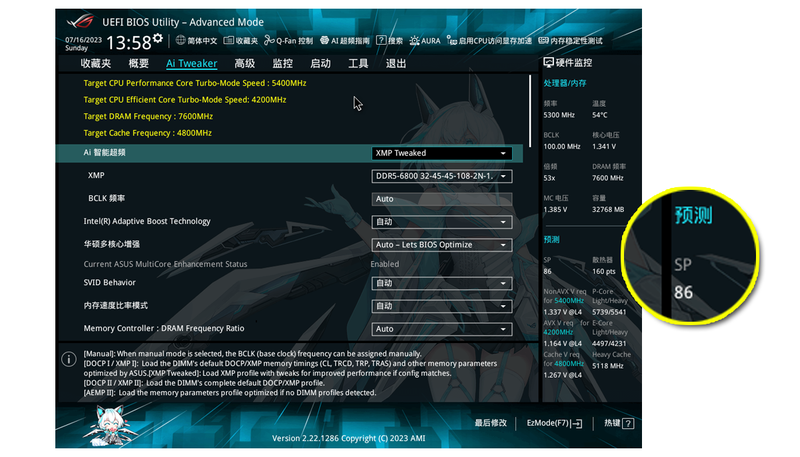Click the 100.00 MHz BCLK value
800x457 pixels.
tap(562, 146)
